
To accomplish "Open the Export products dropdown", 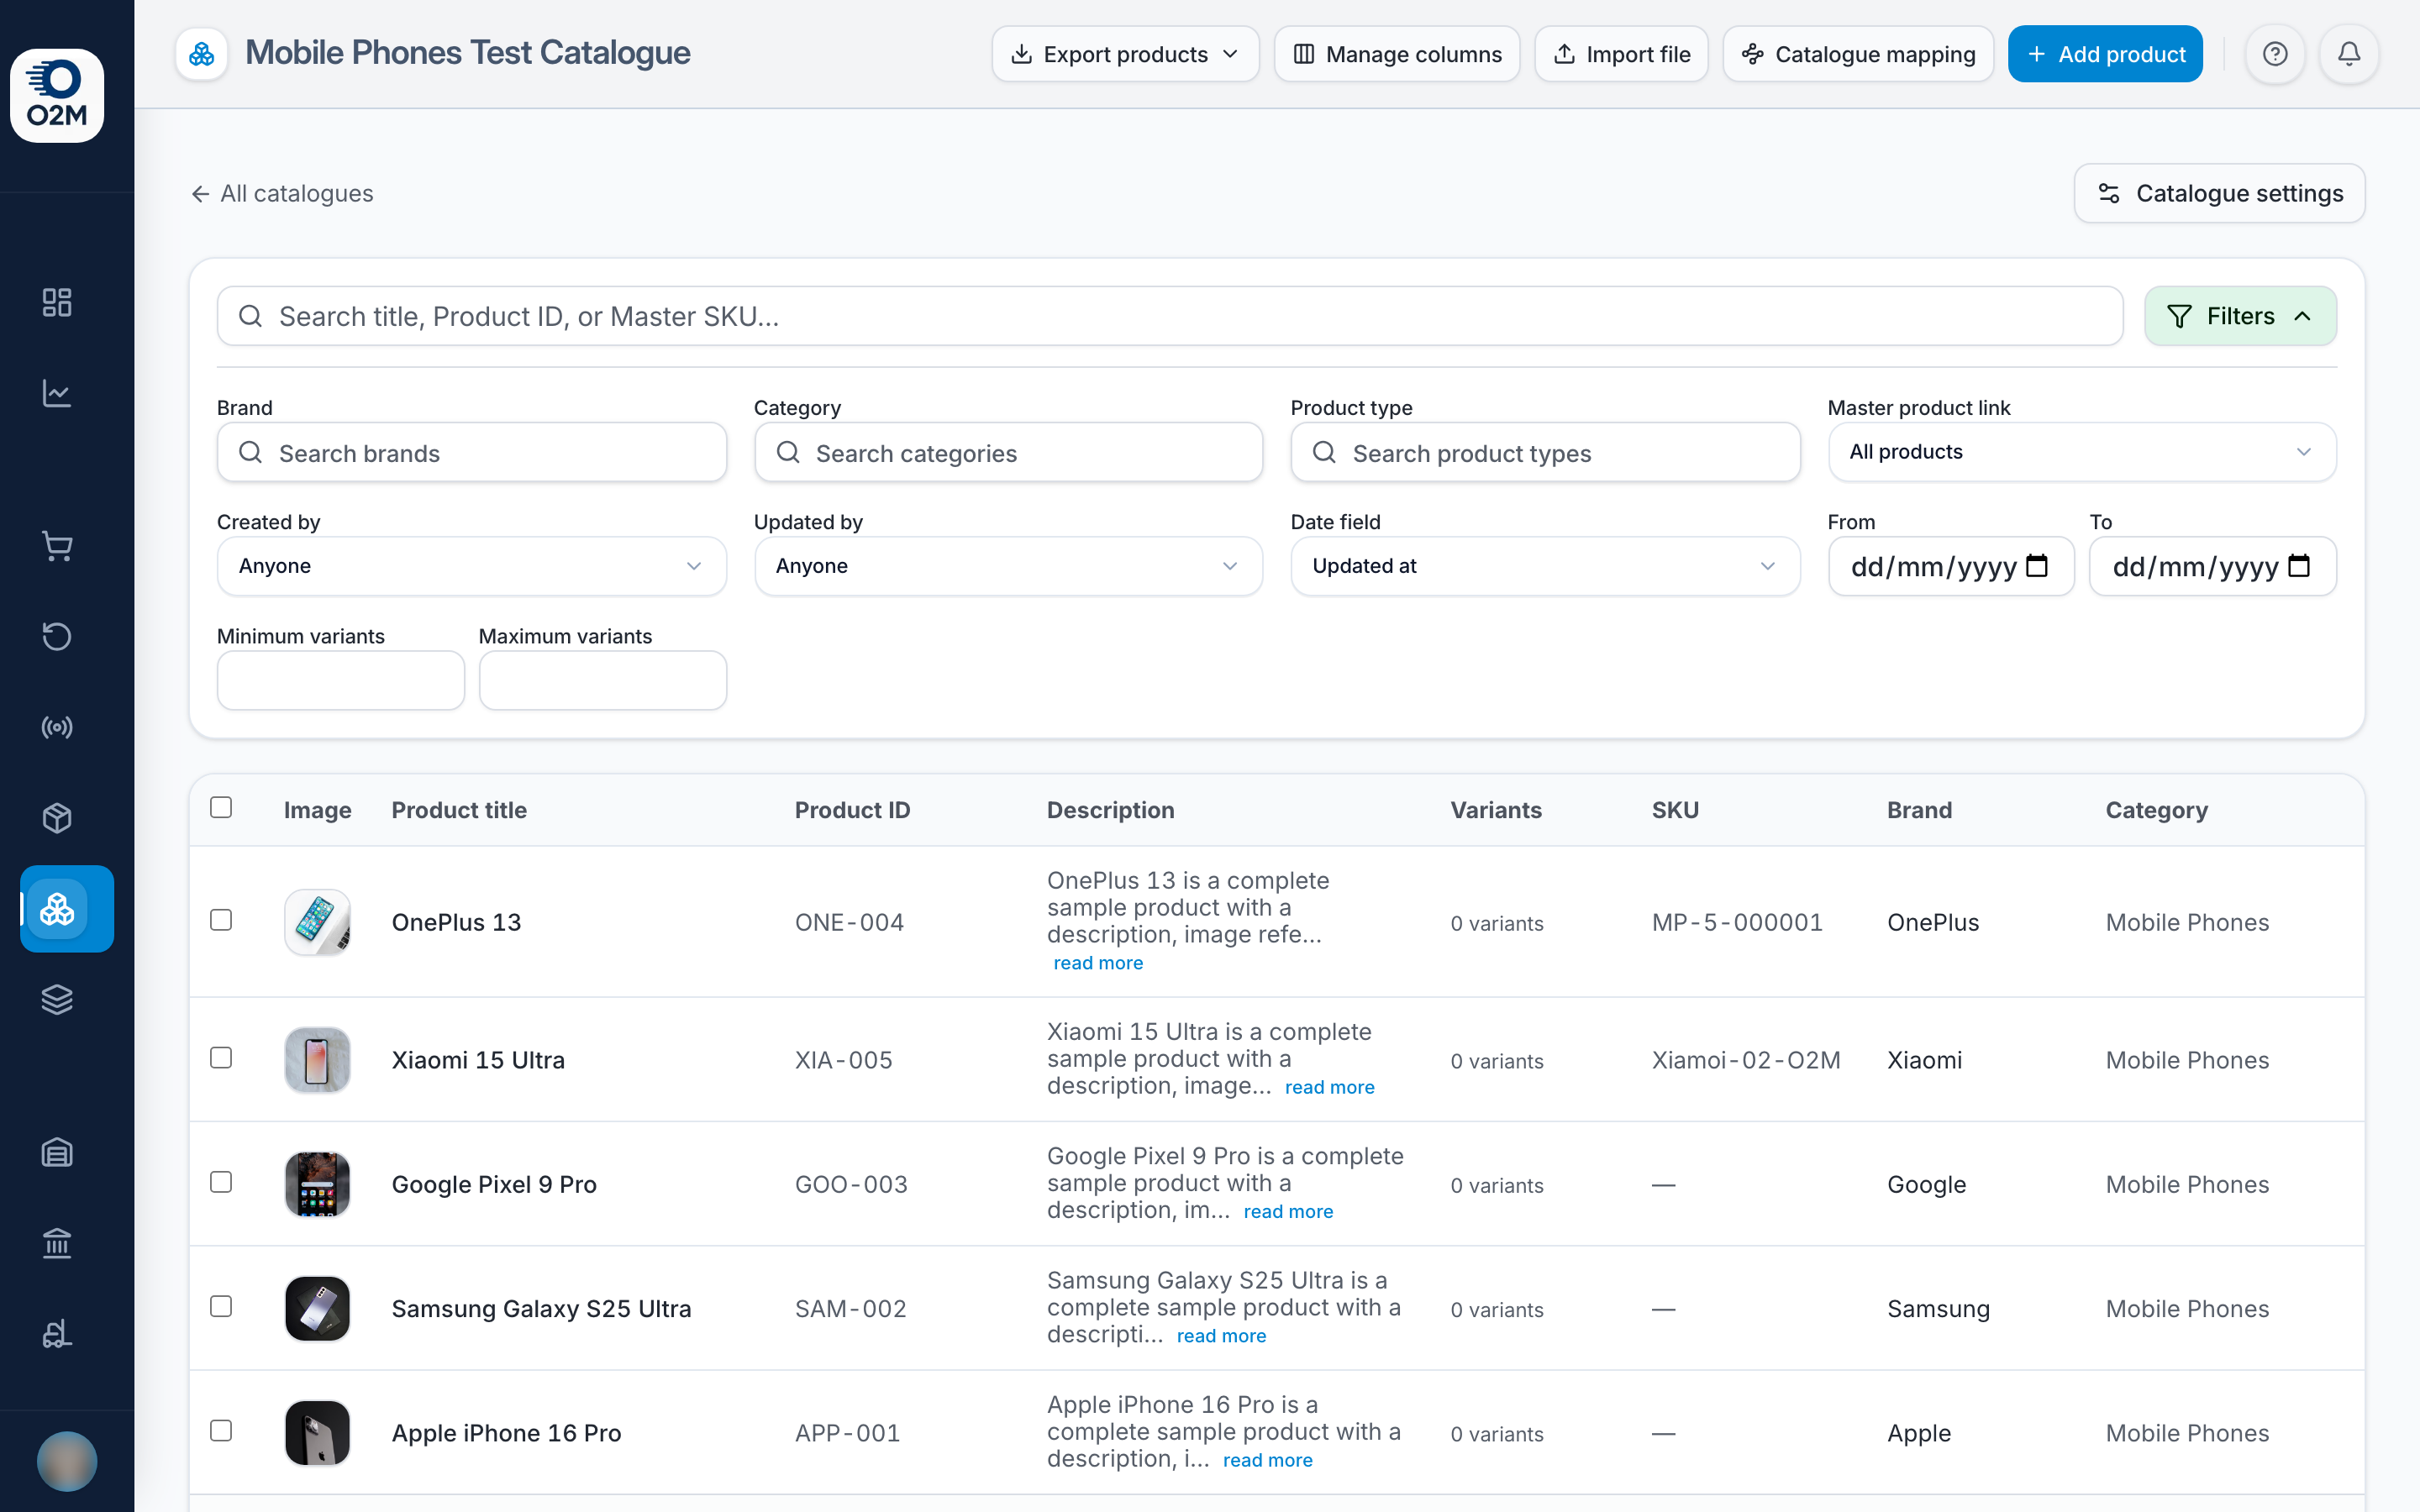I will (1125, 54).
